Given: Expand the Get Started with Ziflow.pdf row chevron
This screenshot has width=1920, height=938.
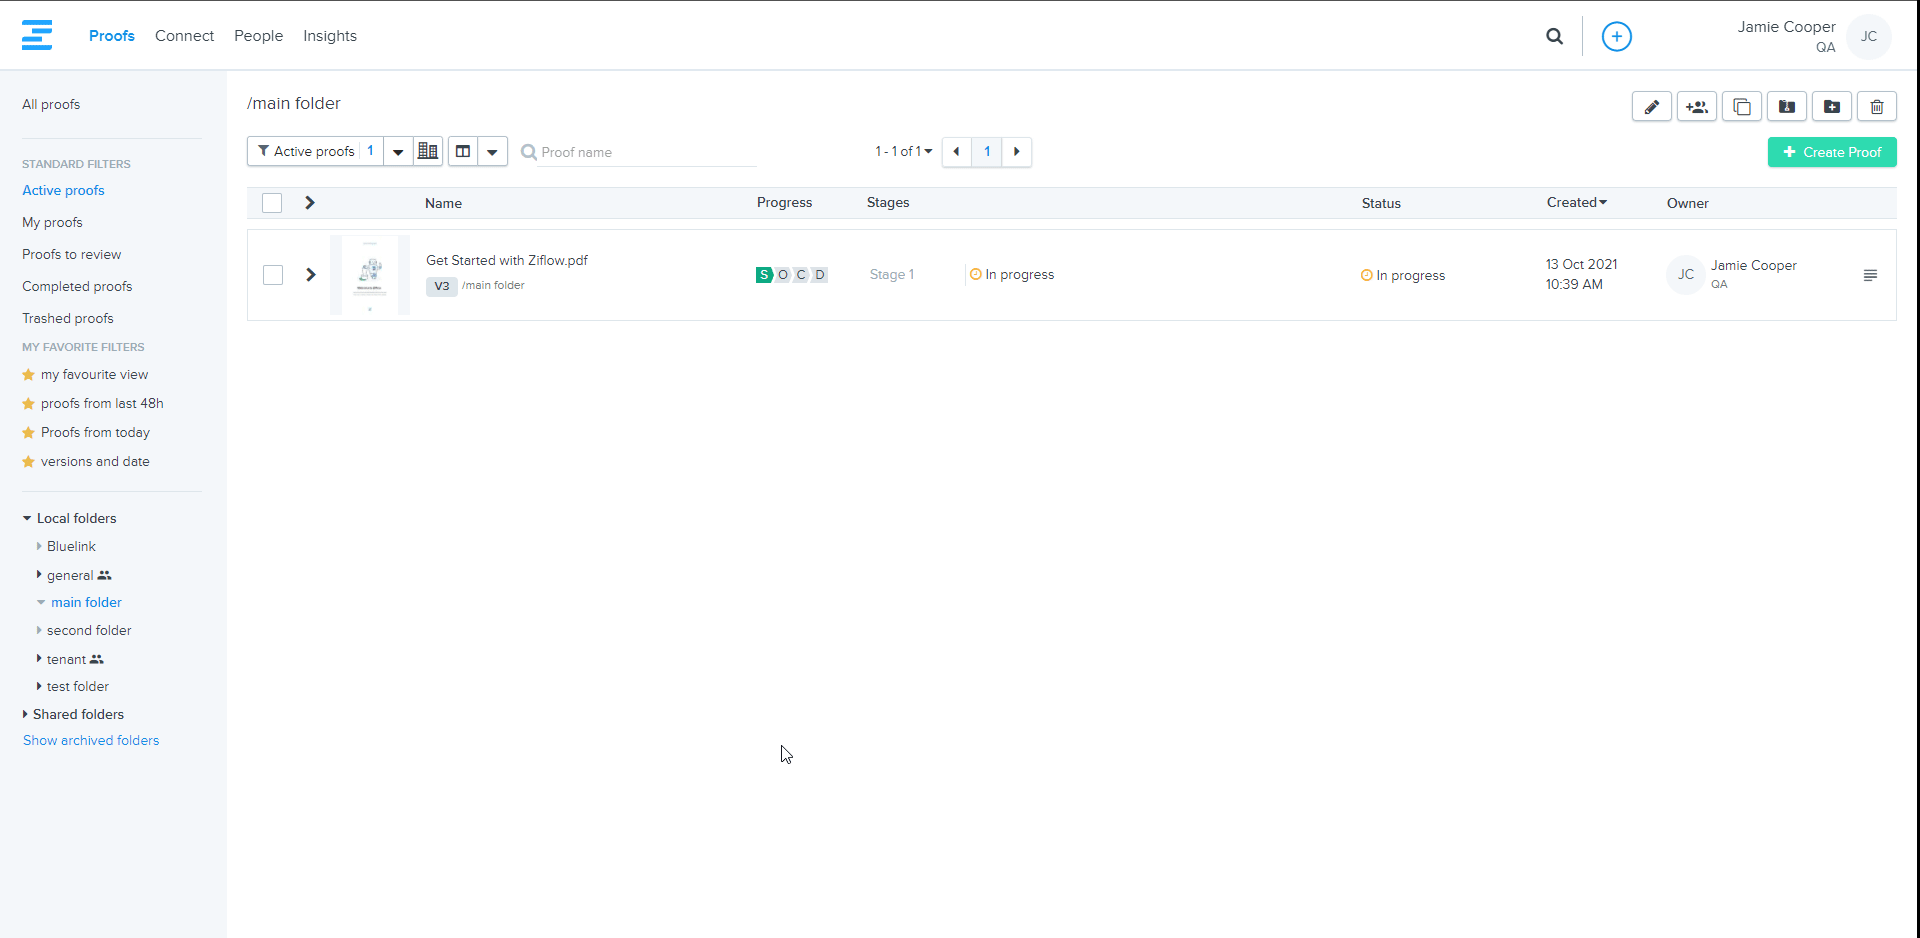Looking at the screenshot, I should point(311,275).
